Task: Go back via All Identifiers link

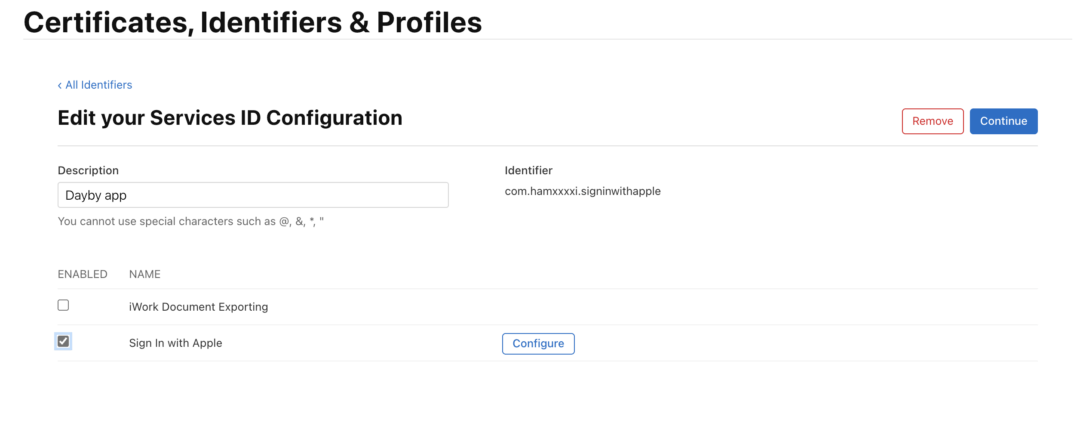Action: coord(95,85)
